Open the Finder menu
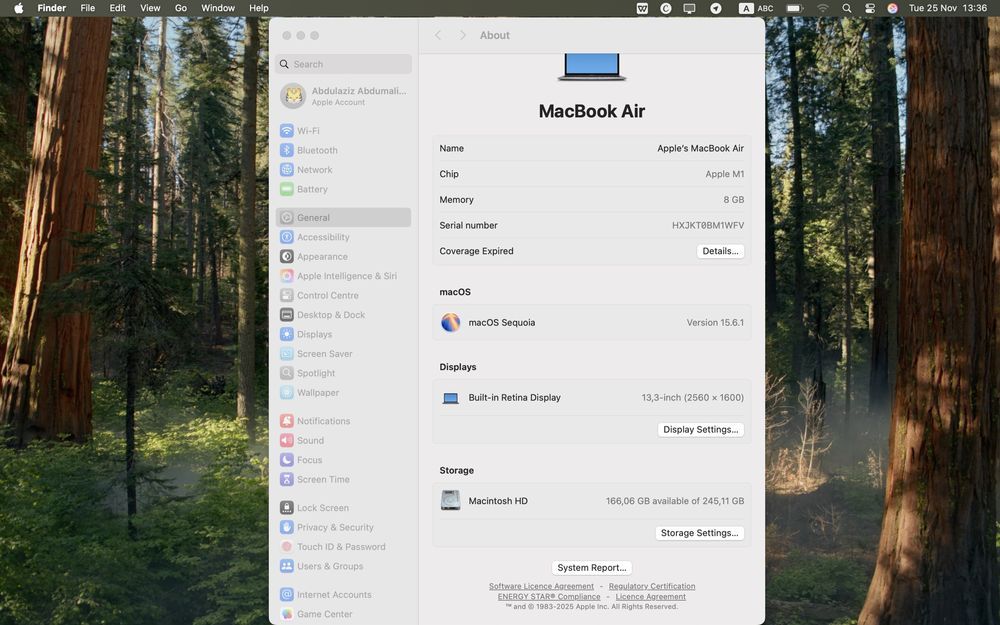The height and width of the screenshot is (625, 1000). click(x=52, y=8)
